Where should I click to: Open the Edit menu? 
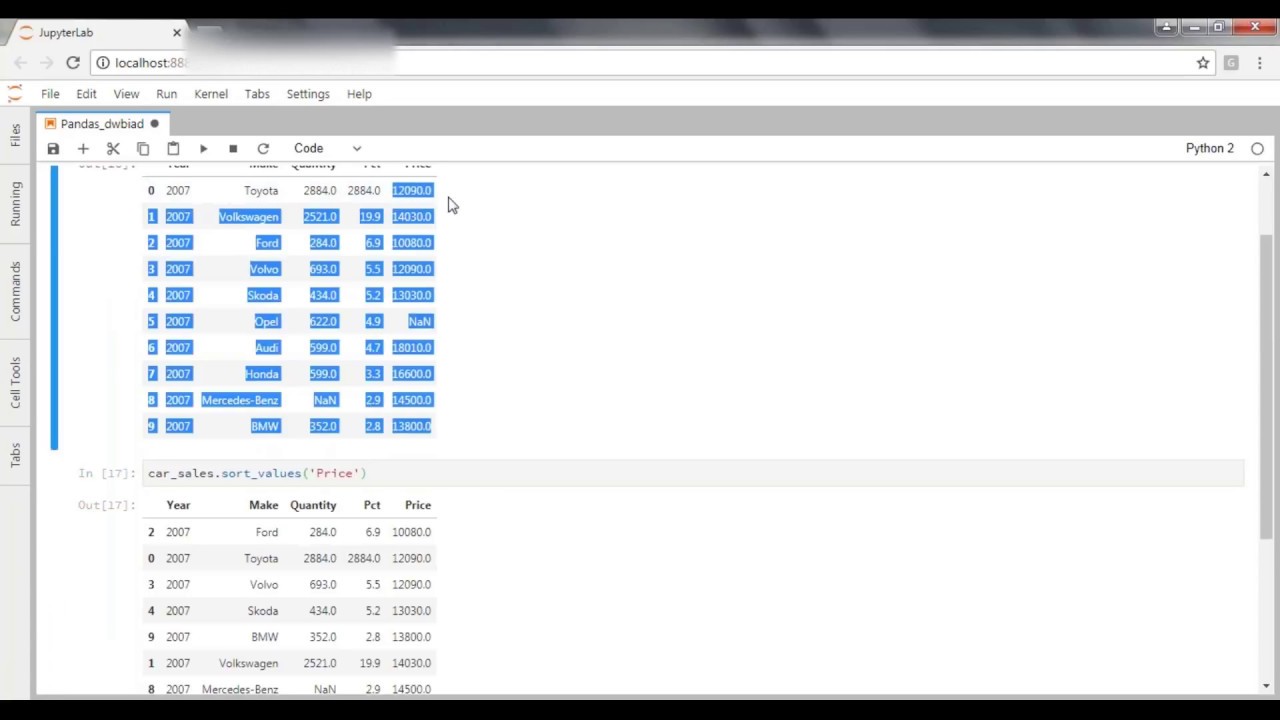86,94
